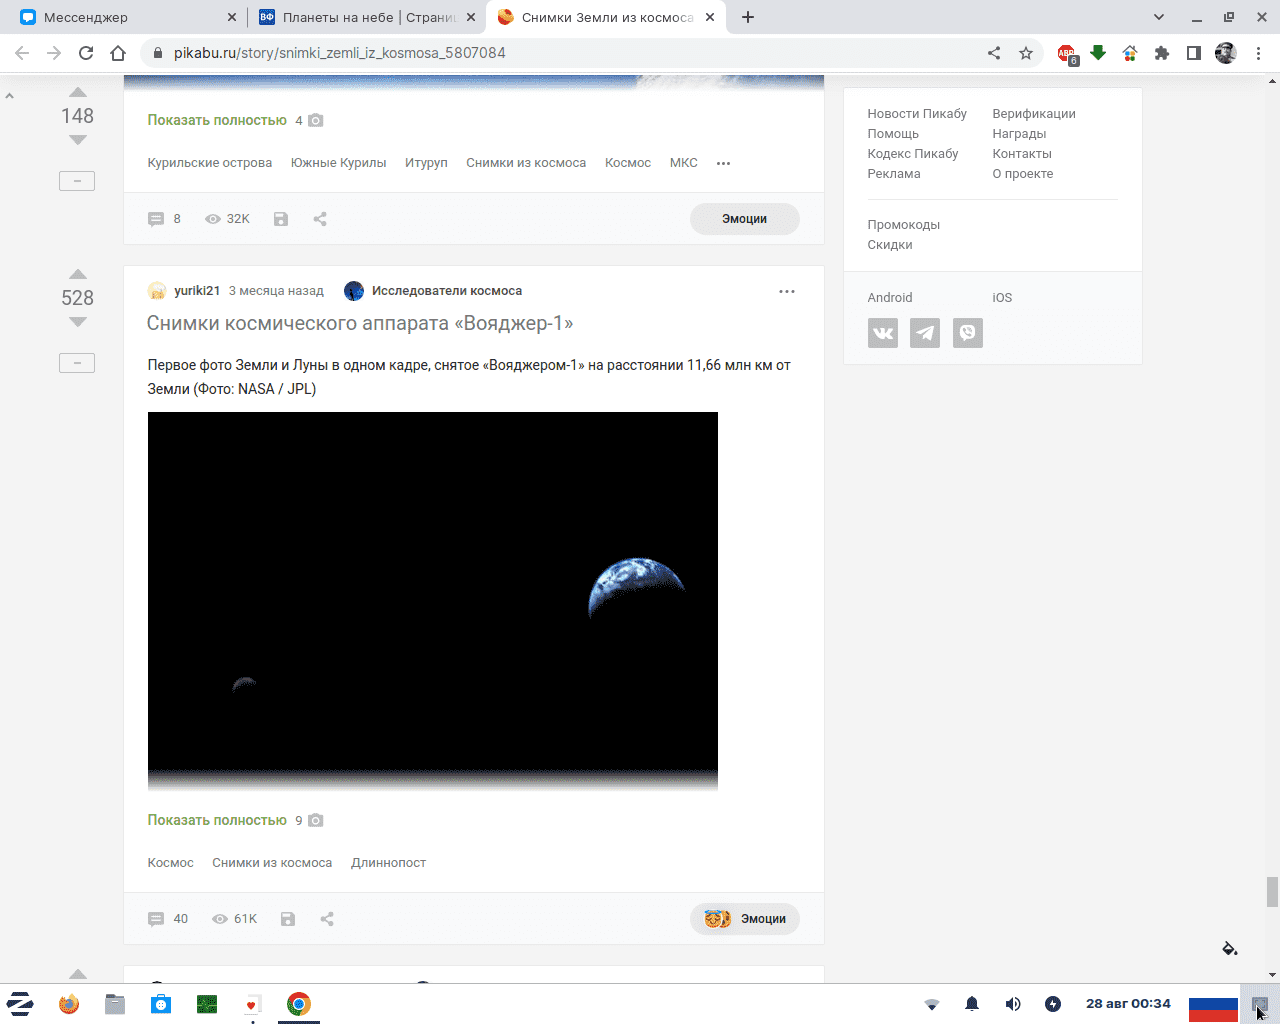This screenshot has height=1024, width=1280.
Task: Open tag Длиннопост
Action: (x=389, y=863)
